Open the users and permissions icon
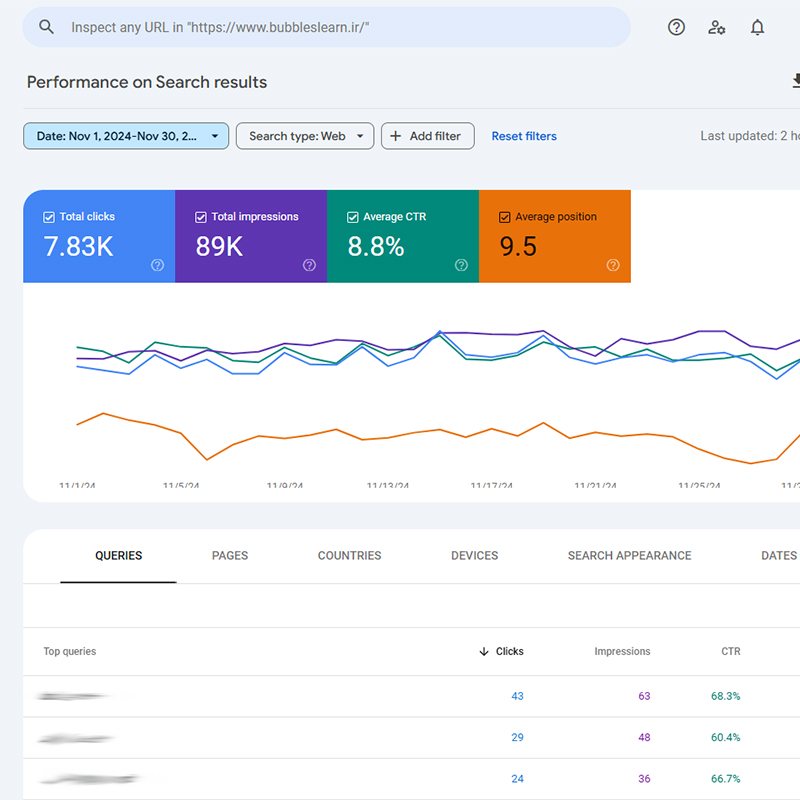Viewport: 800px width, 800px height. coord(717,27)
